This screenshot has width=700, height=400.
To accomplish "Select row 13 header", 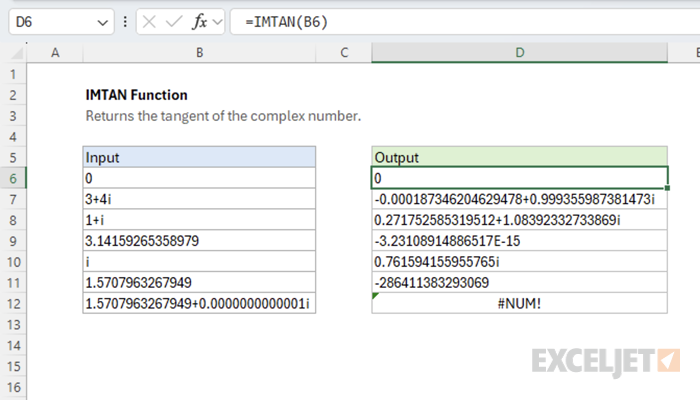I will (x=13, y=325).
